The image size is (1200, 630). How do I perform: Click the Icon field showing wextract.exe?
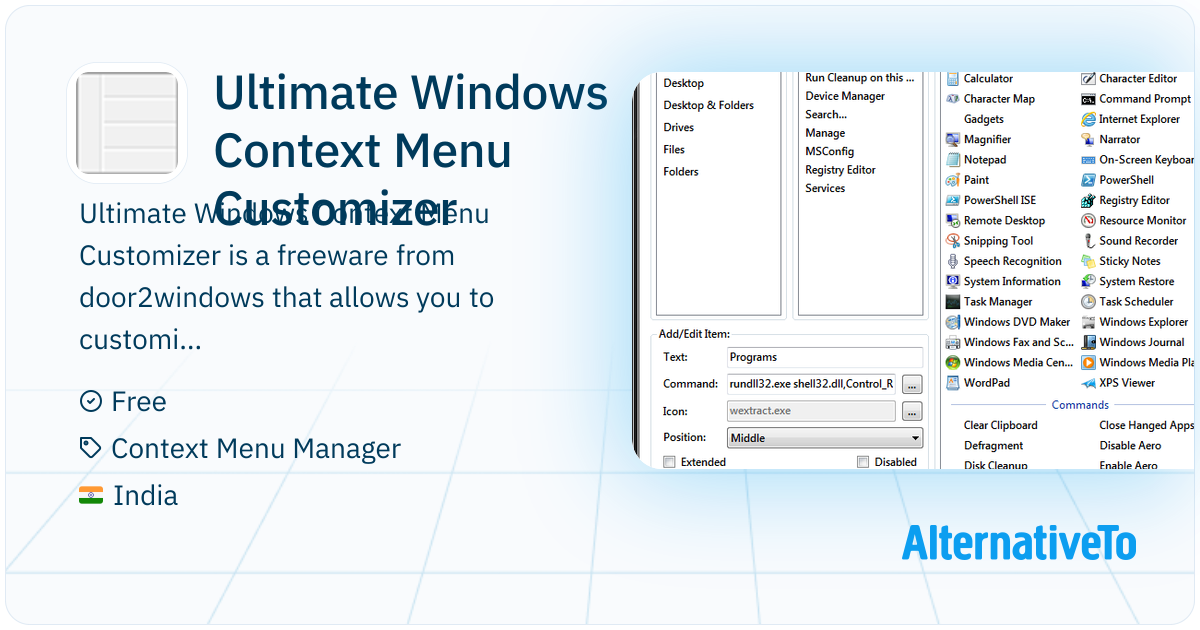click(x=811, y=411)
